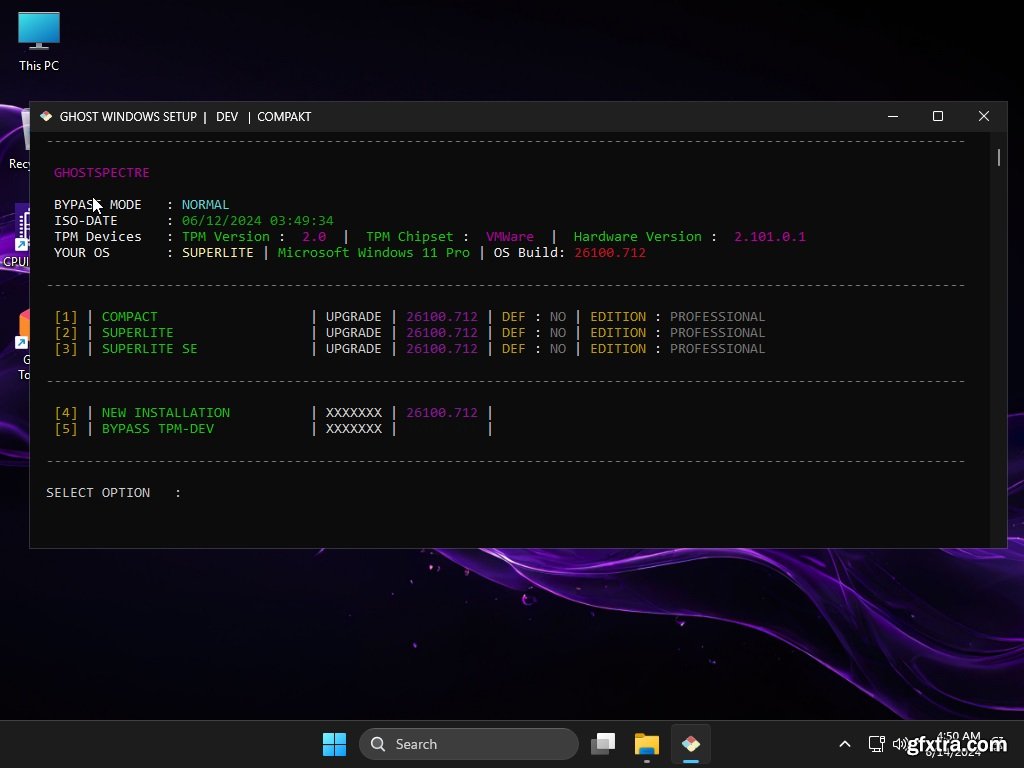Image resolution: width=1024 pixels, height=768 pixels.
Task: Maximize the Ghost Windows Setup window
Action: [938, 117]
